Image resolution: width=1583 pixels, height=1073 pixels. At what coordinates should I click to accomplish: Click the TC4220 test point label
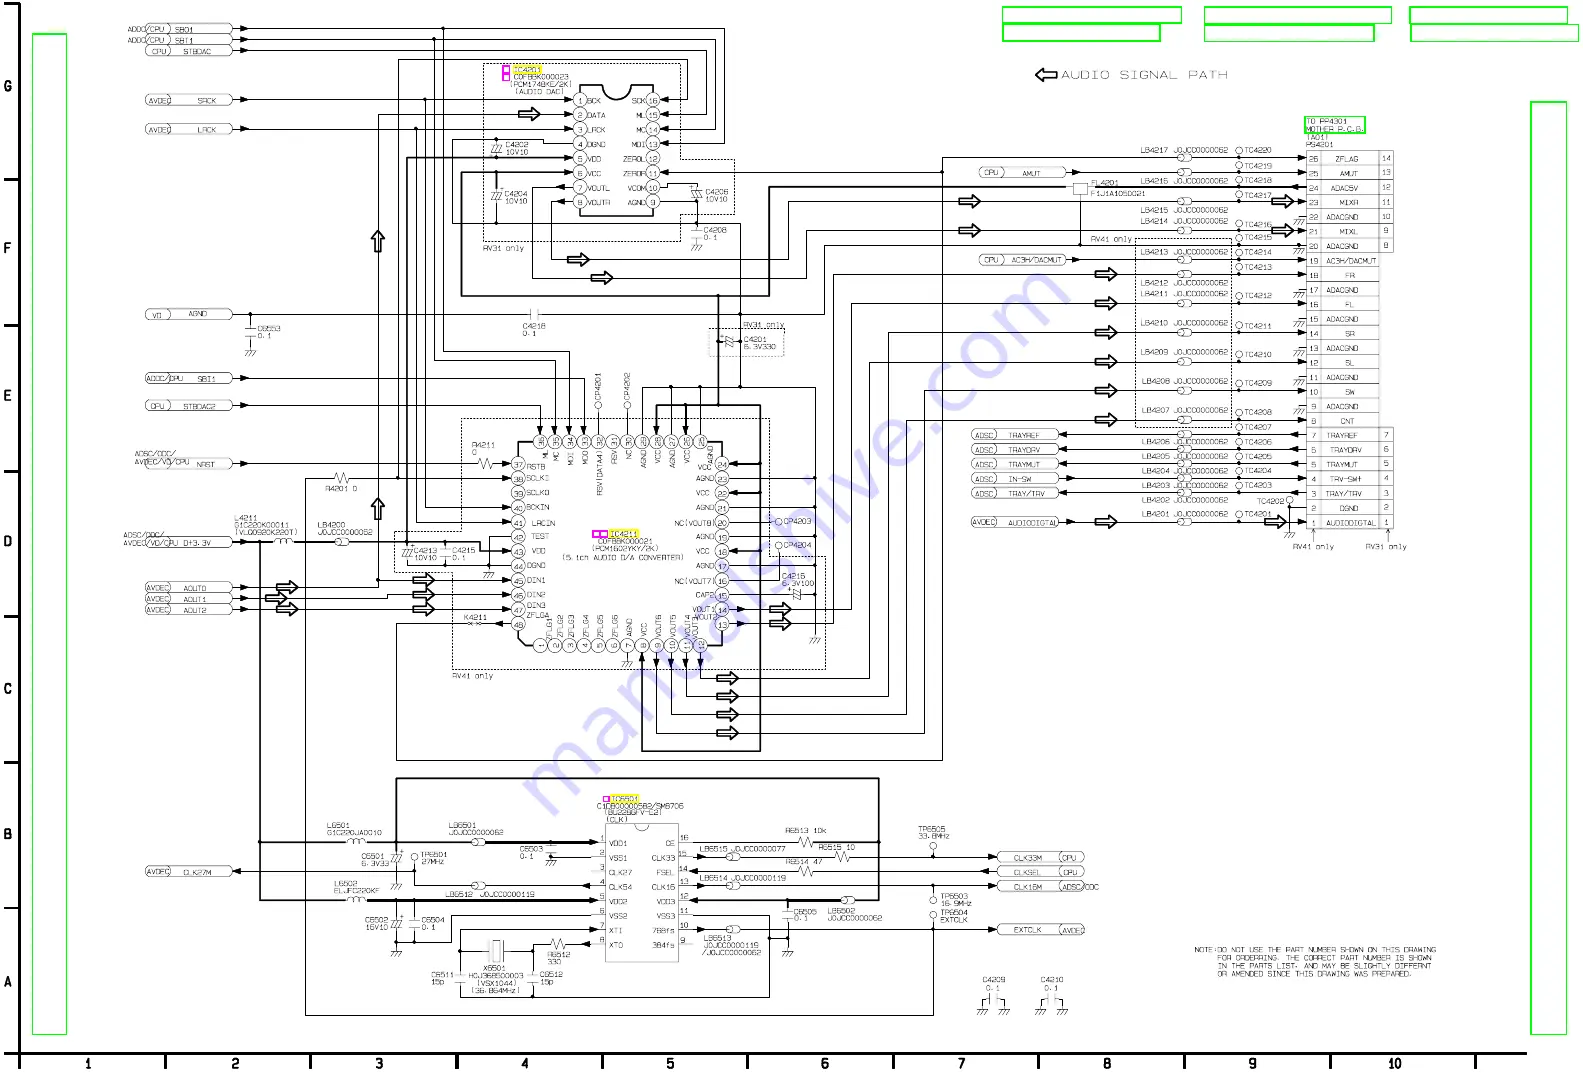pos(1258,150)
